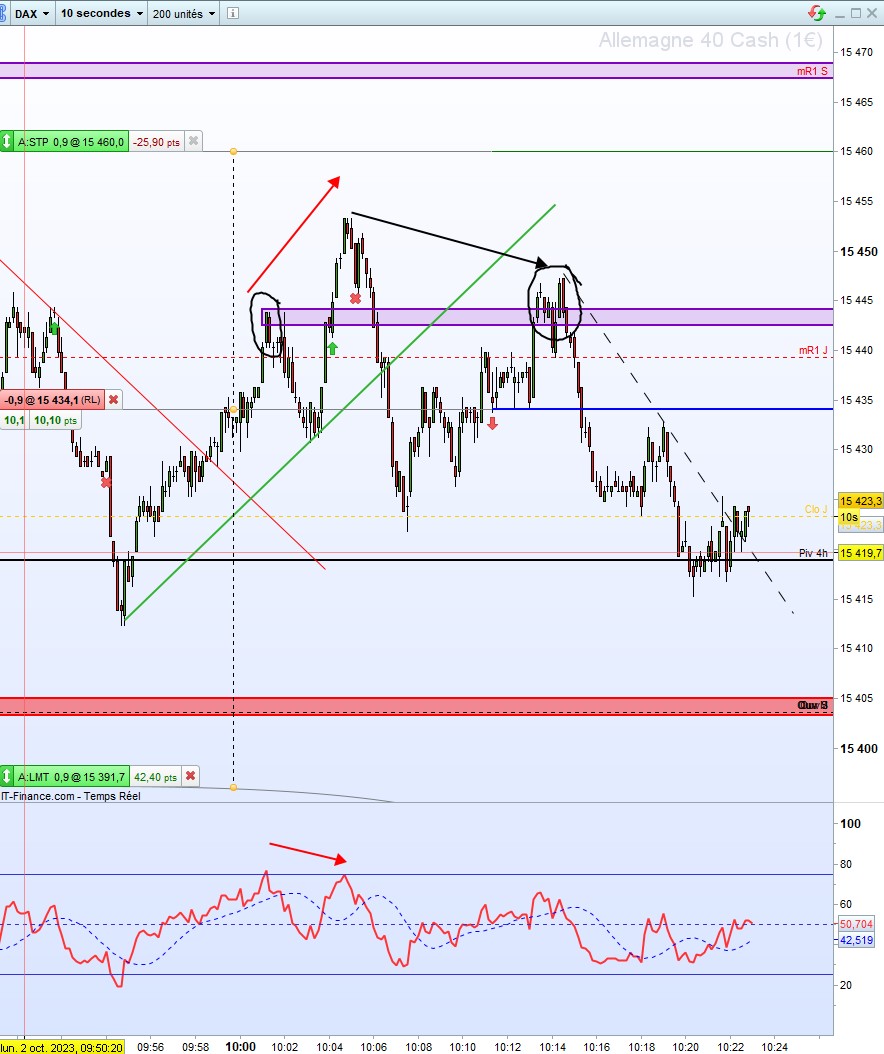Click the linked-chart icon left of DAX
This screenshot has width=884, height=1054.
[x=3, y=13]
